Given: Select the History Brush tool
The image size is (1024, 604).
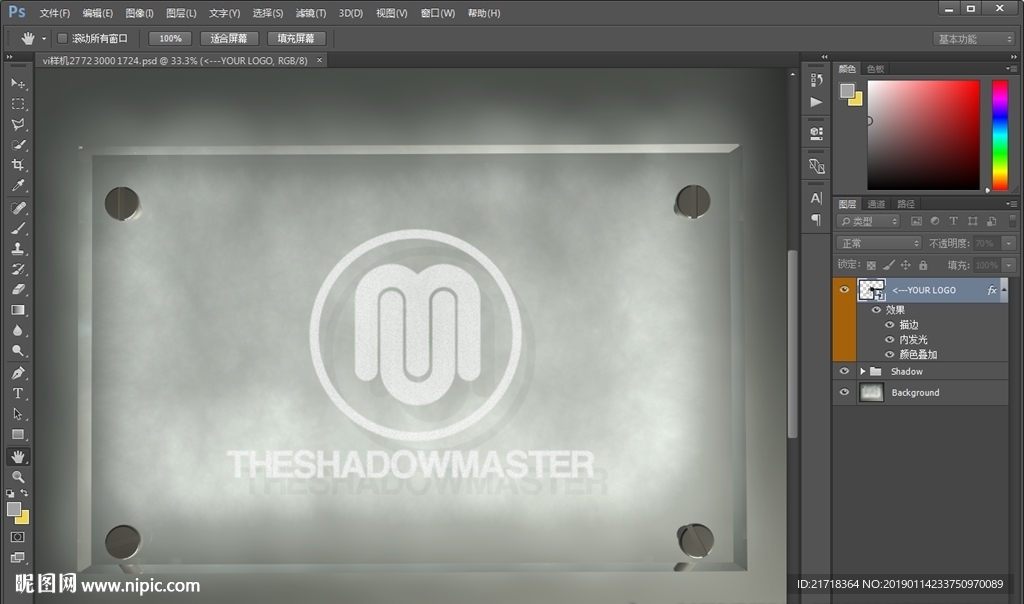Looking at the screenshot, I should pyautogui.click(x=18, y=269).
